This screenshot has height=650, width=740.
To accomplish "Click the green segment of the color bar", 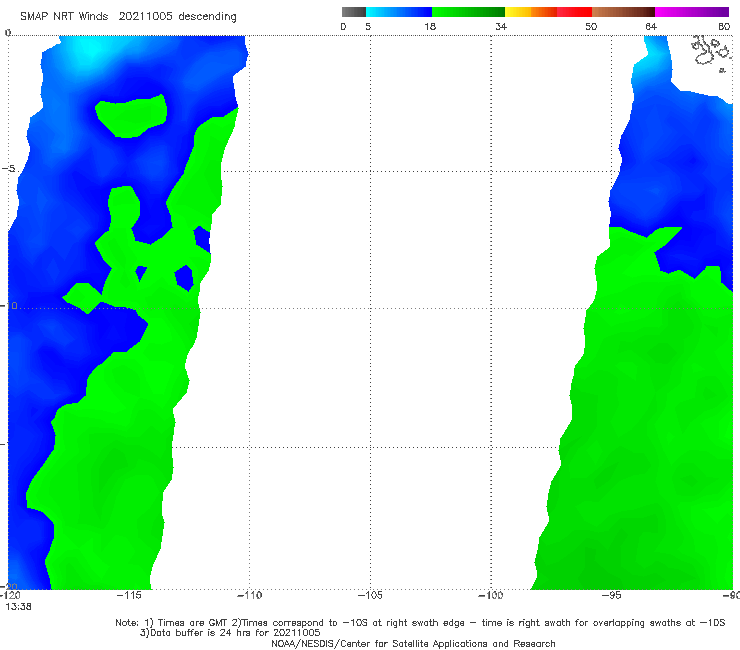I will [x=469, y=12].
